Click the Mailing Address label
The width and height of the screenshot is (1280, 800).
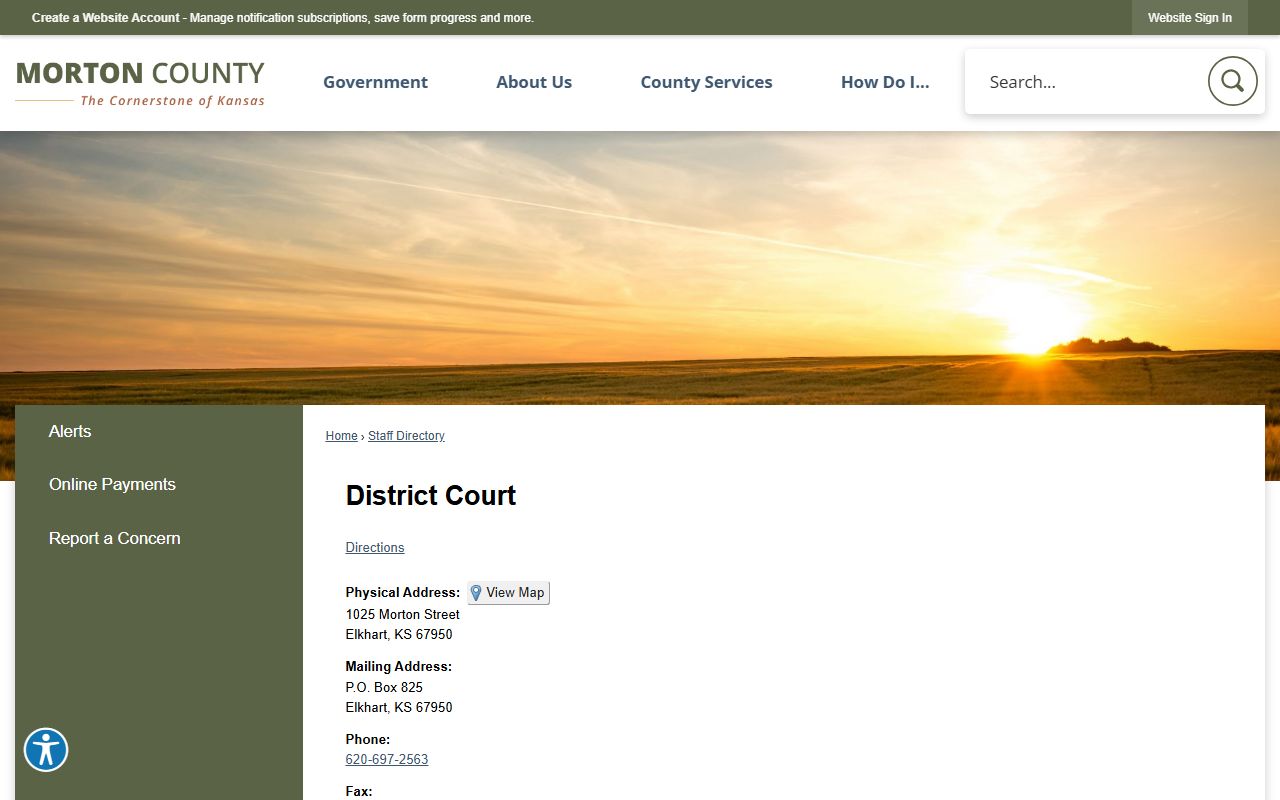[399, 666]
